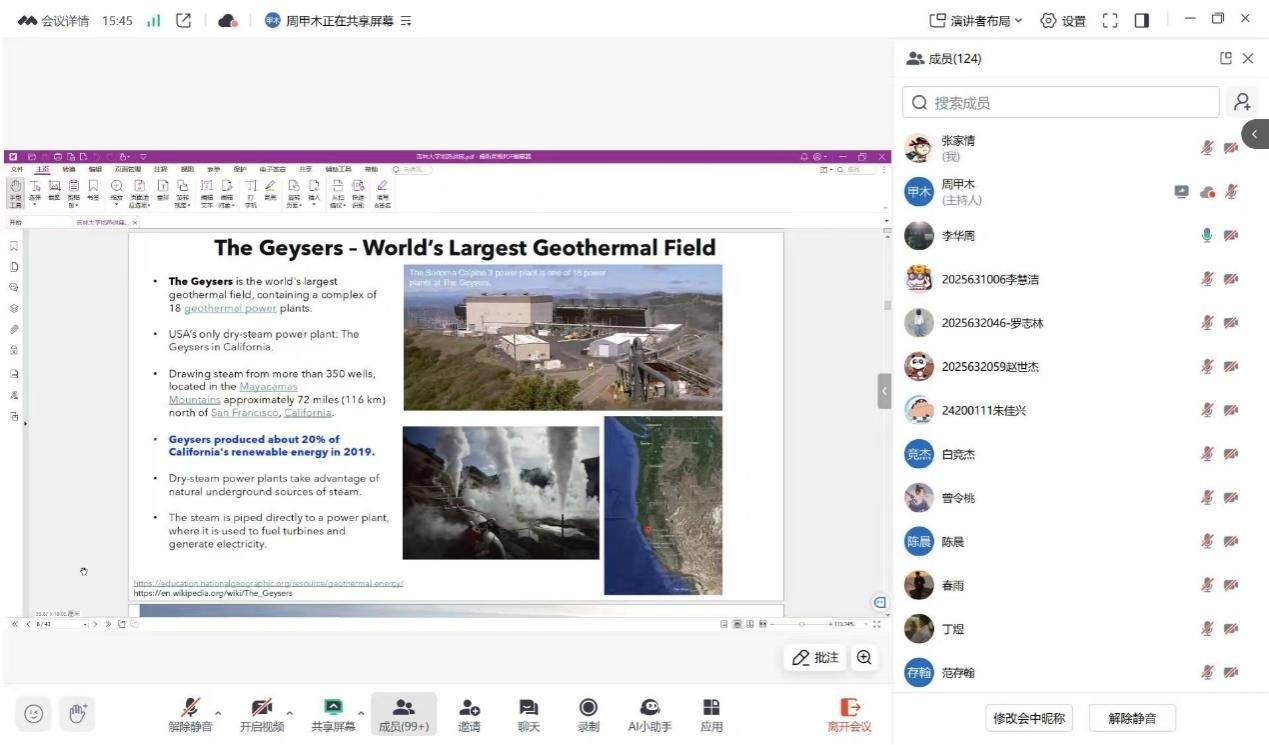This screenshot has height=745, width=1269.
Task: Toggle camera with 开启视频
Action: click(261, 714)
